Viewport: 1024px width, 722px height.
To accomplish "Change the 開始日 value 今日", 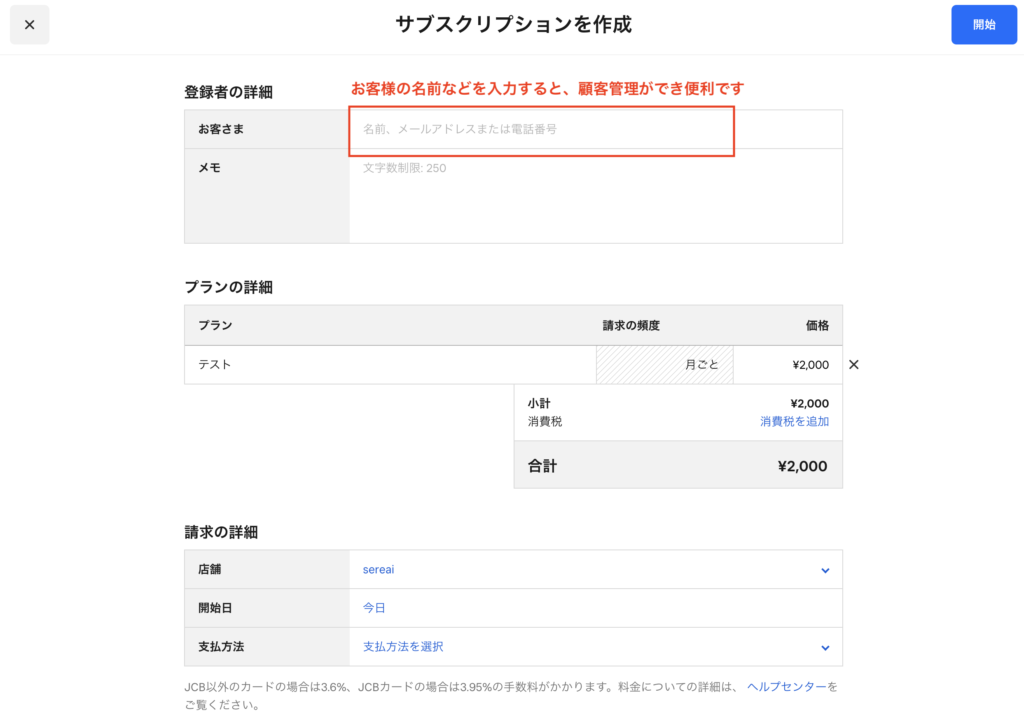I will [x=374, y=608].
